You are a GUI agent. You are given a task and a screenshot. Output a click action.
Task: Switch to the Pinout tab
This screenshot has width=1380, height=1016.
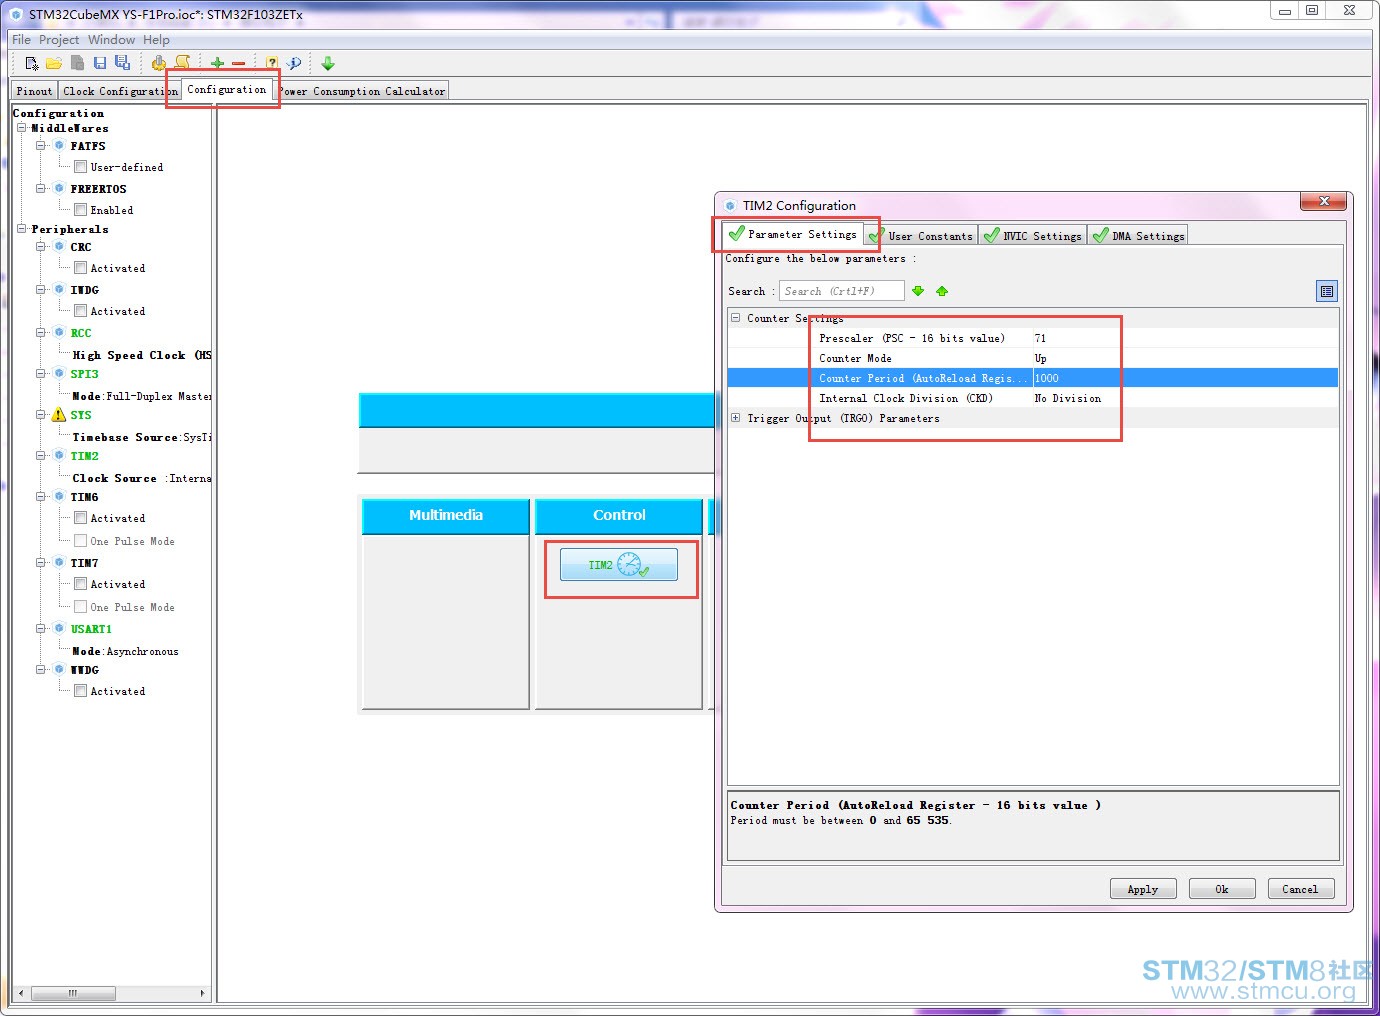click(x=34, y=91)
